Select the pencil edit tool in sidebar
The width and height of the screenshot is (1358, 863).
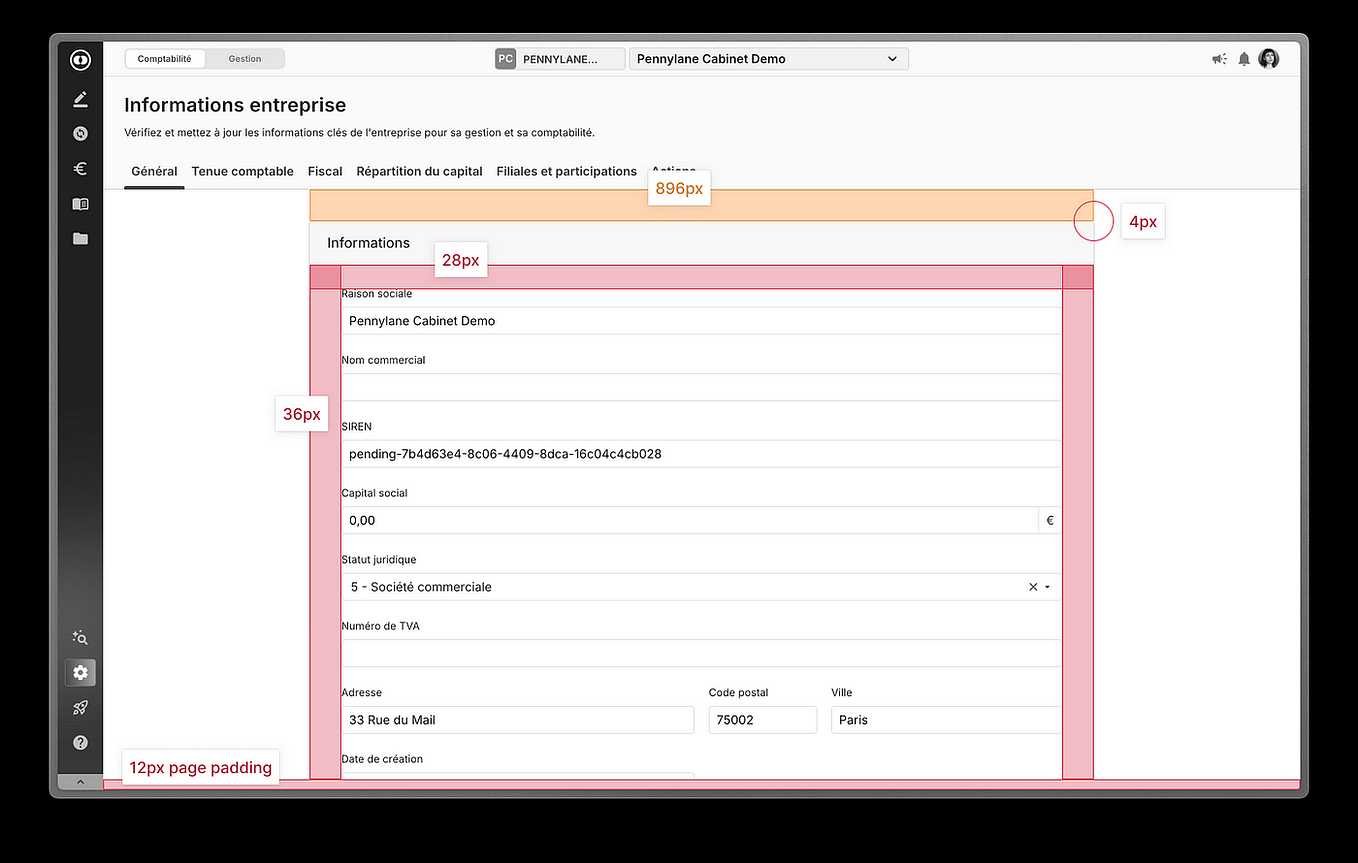[x=80, y=98]
